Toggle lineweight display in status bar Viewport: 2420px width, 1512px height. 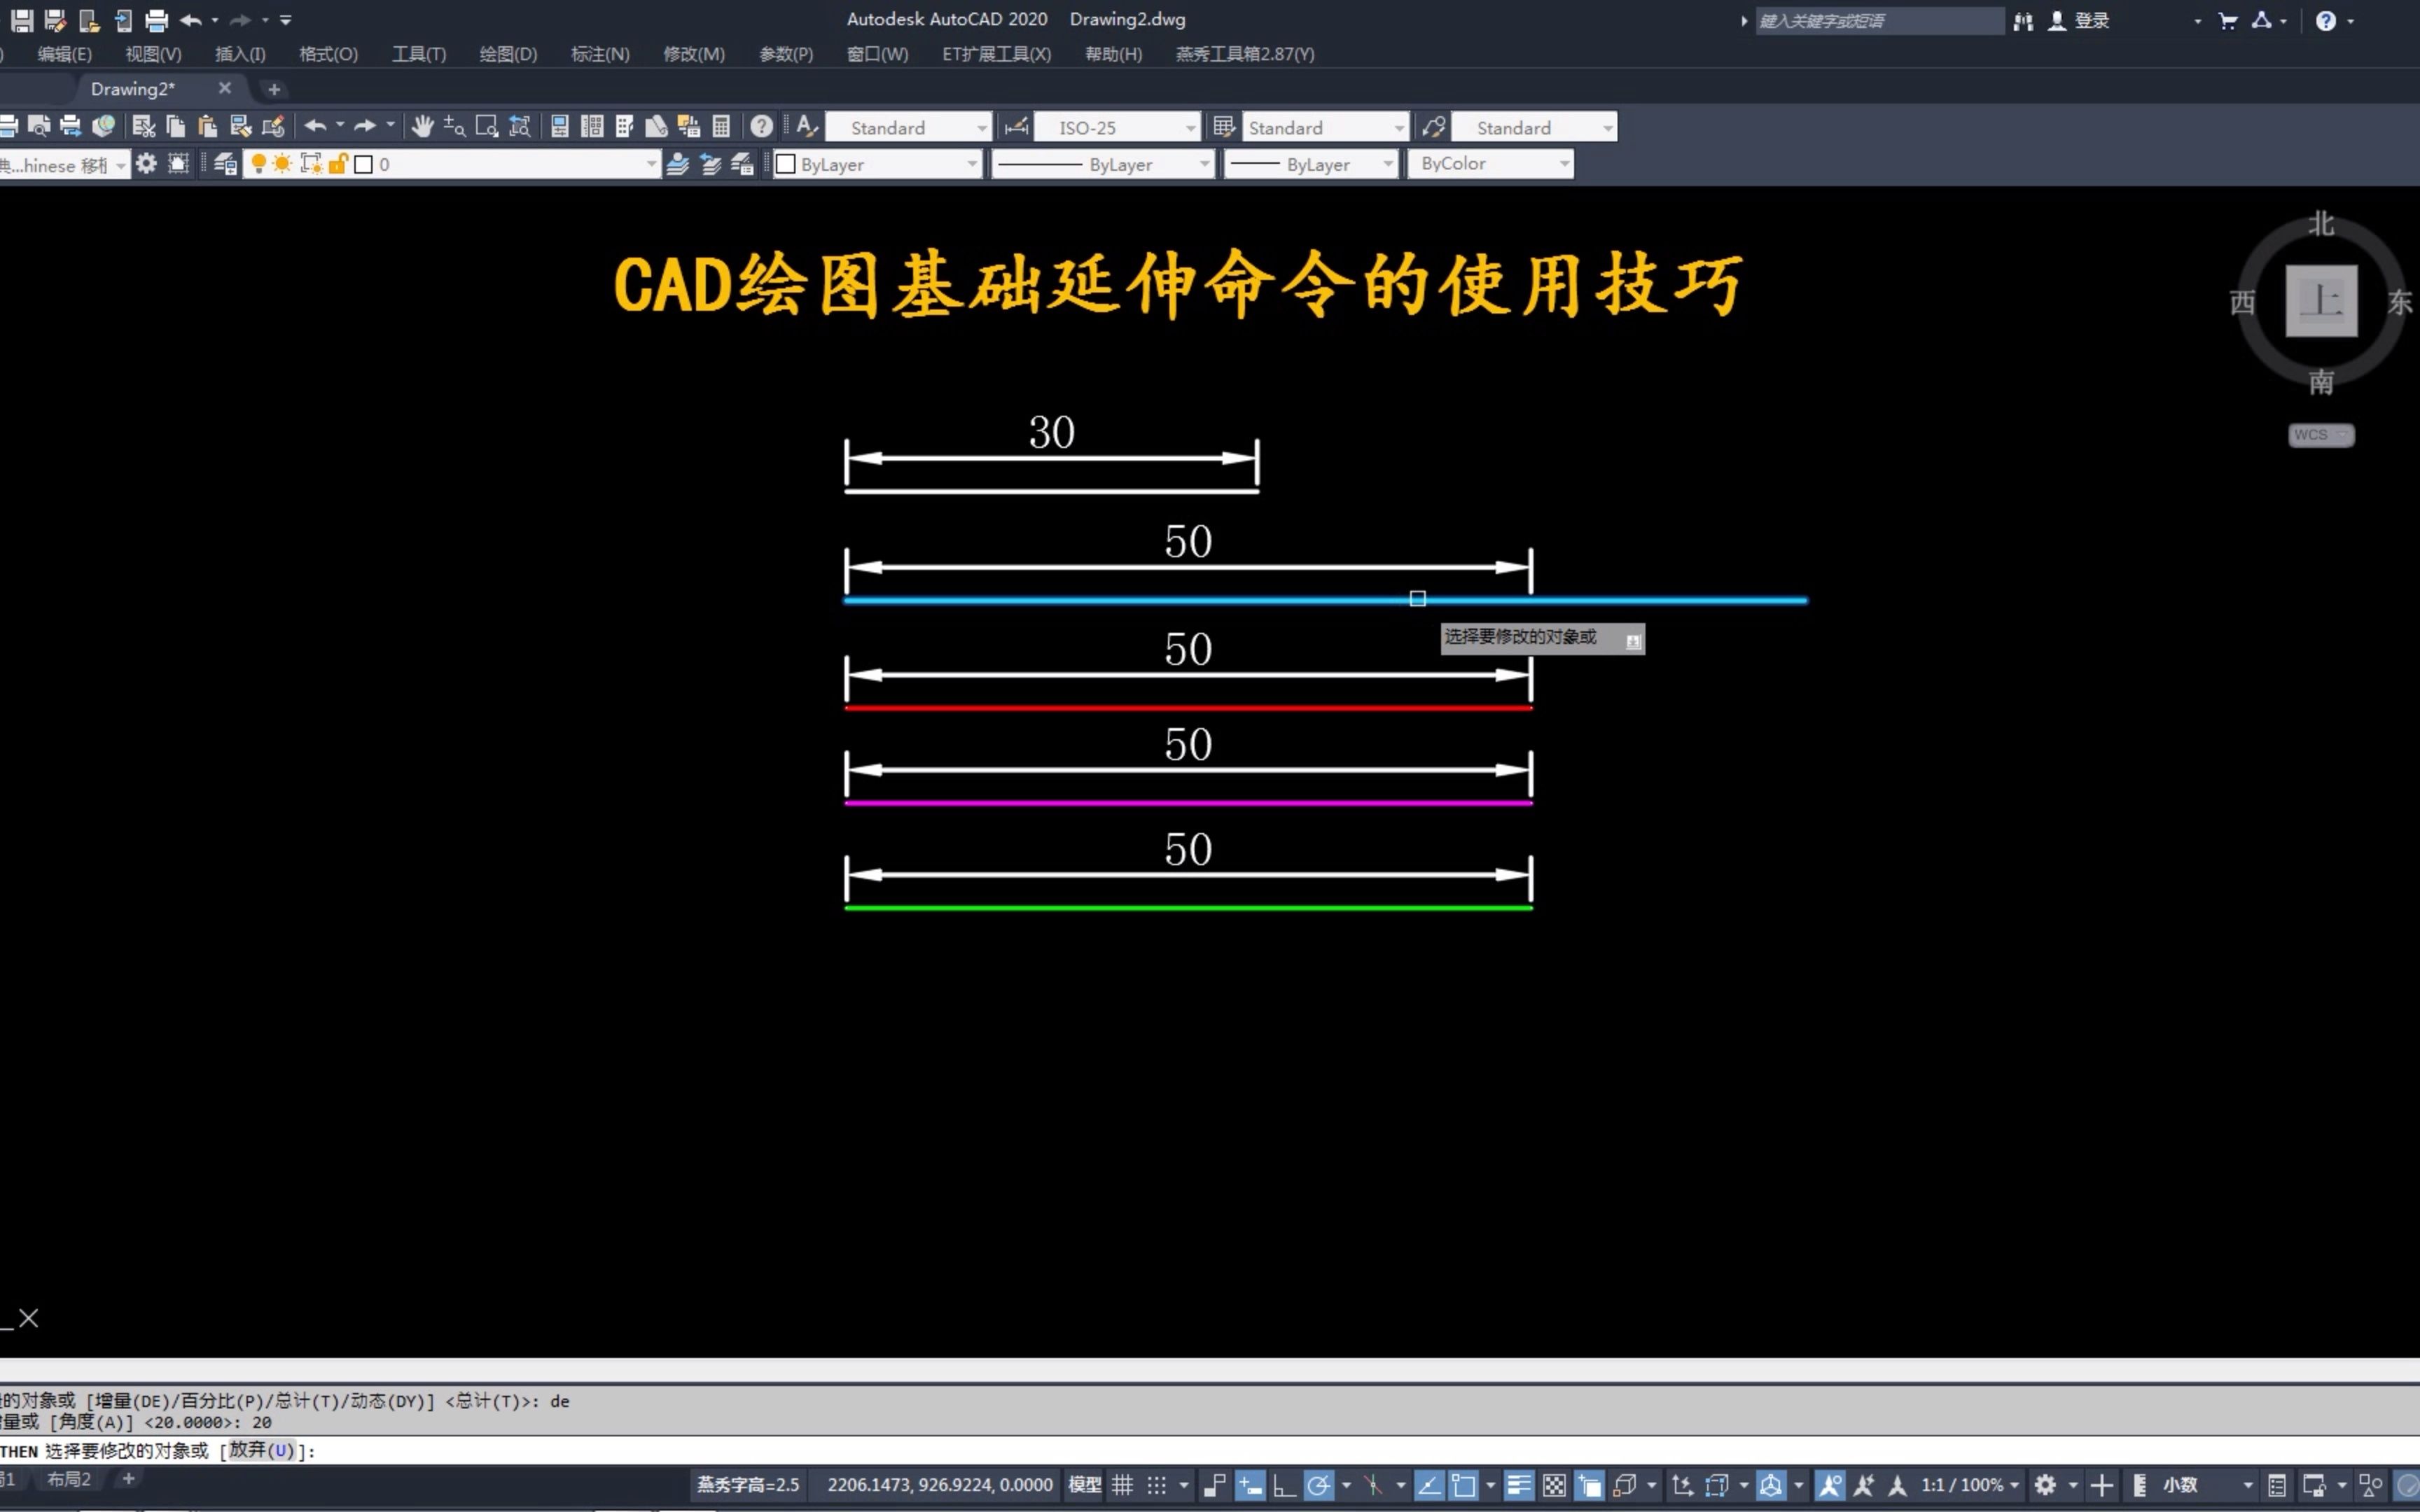[1518, 1485]
